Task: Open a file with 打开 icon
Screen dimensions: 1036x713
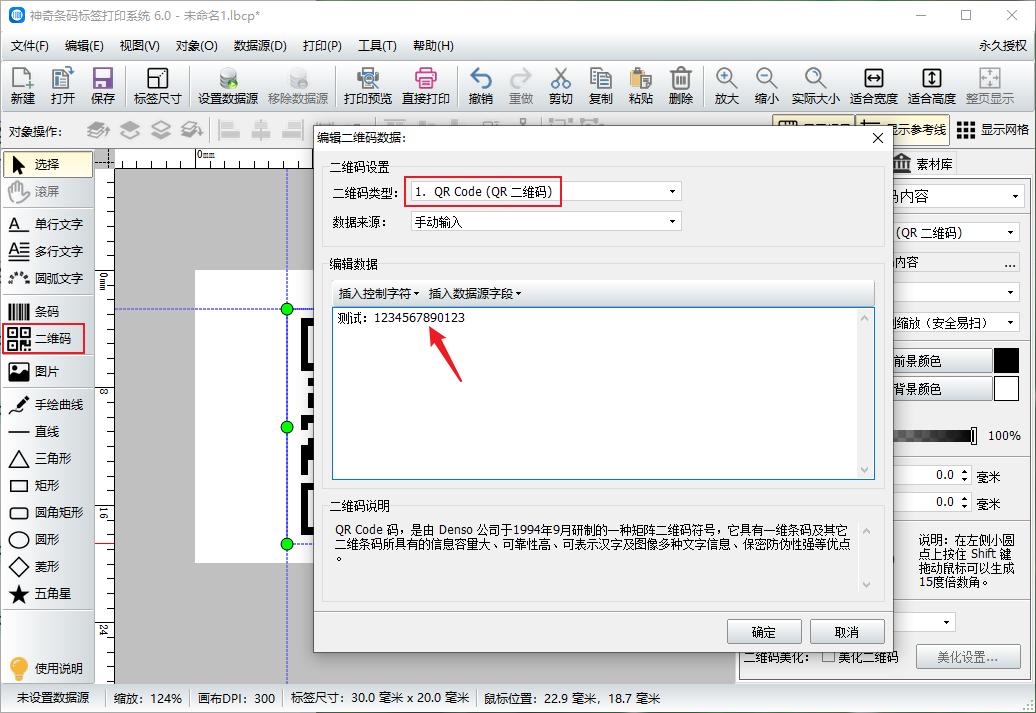Action: click(x=63, y=86)
